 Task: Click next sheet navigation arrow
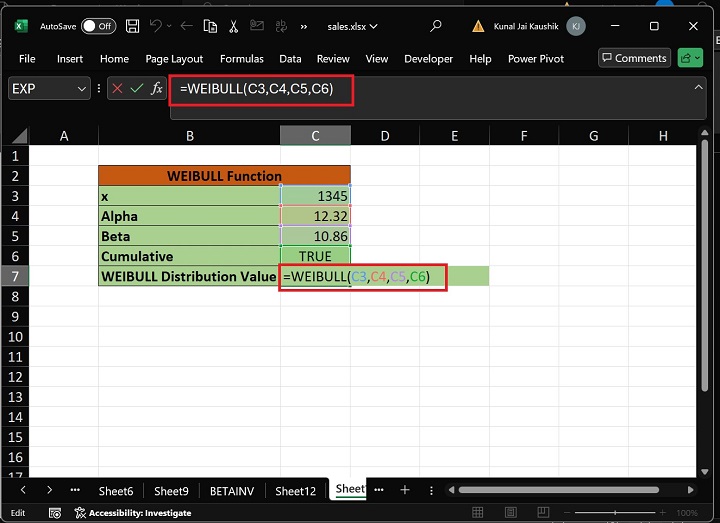pos(49,490)
